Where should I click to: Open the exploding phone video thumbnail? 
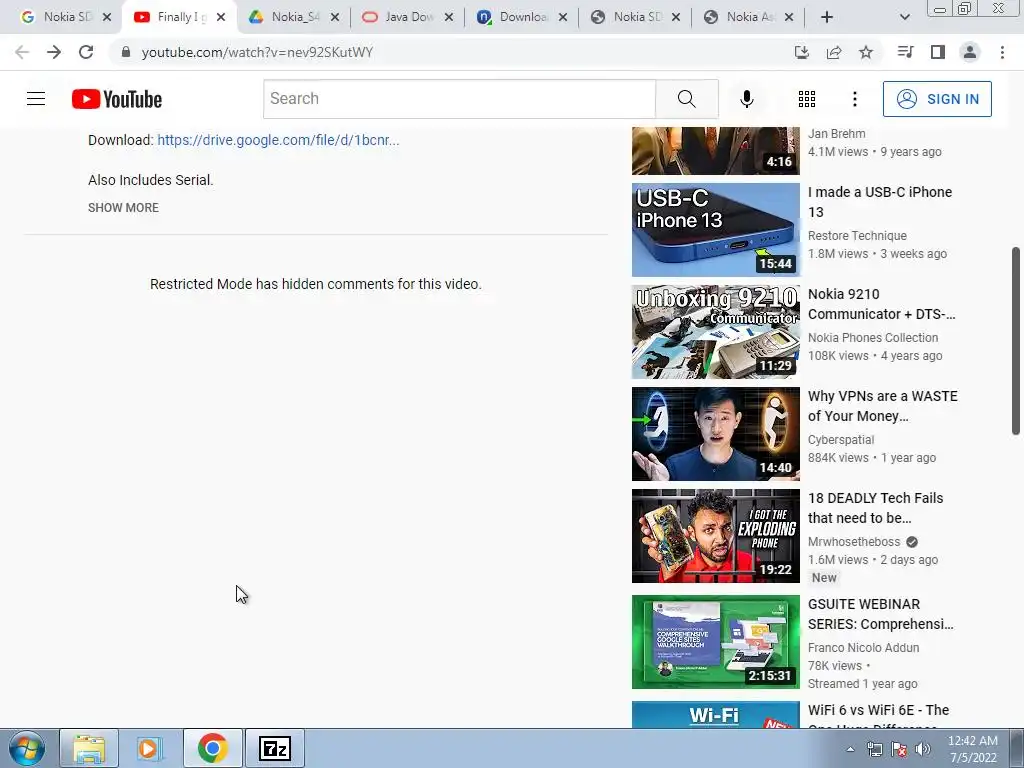point(716,536)
